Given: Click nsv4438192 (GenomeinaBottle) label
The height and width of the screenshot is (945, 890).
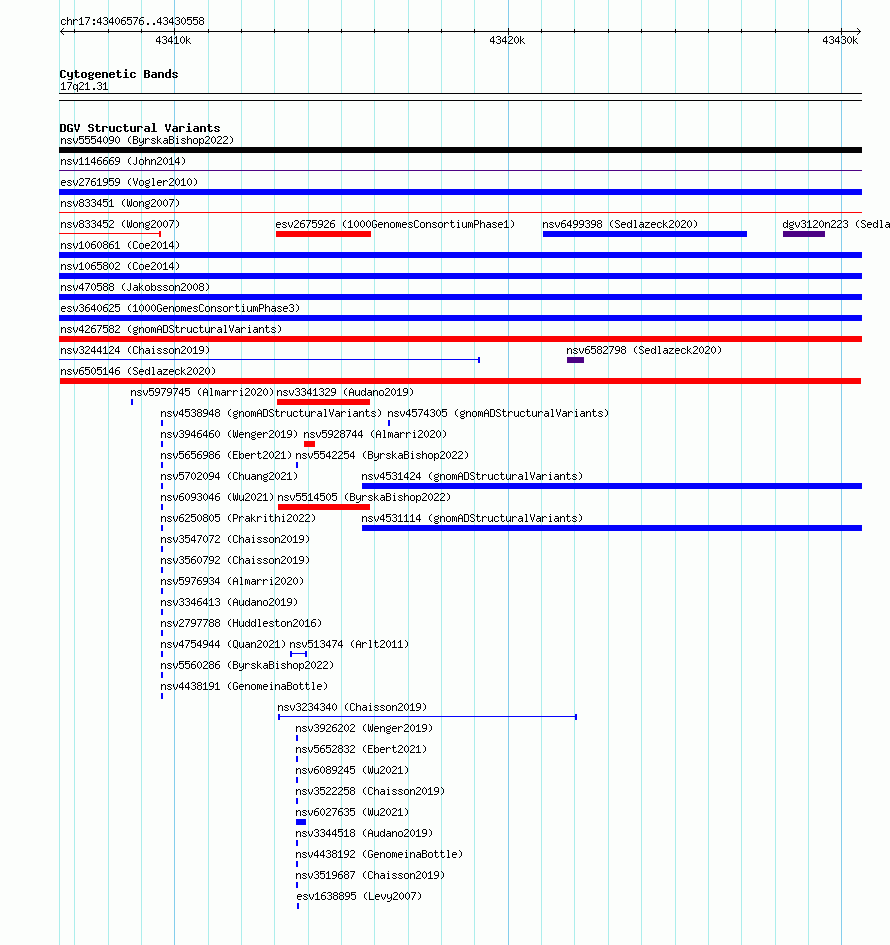Looking at the screenshot, I should coord(379,855).
